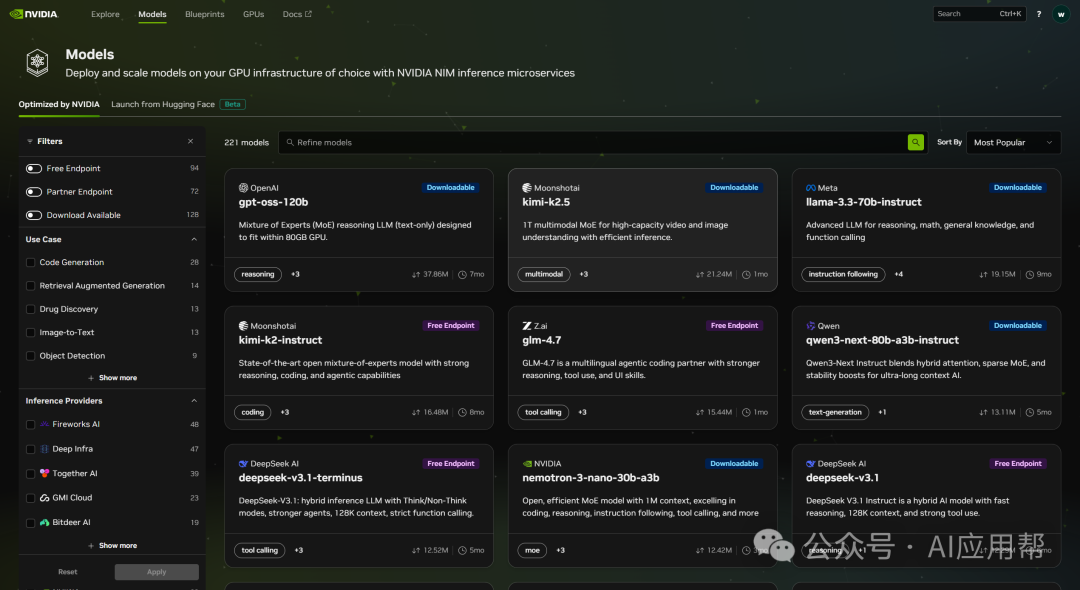This screenshot has width=1080, height=590.
Task: Open the Blueprints nav item
Action: pyautogui.click(x=205, y=14)
